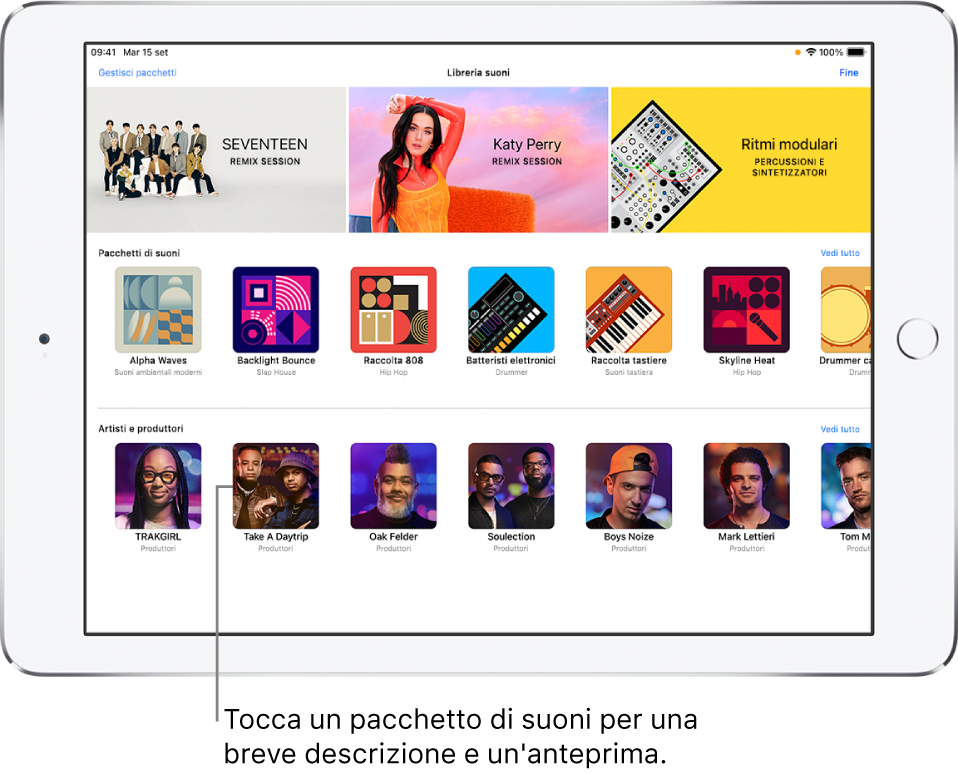Viewport: 958px width, 774px height.
Task: Tap the Suoni tastiera subtitle
Action: (629, 372)
